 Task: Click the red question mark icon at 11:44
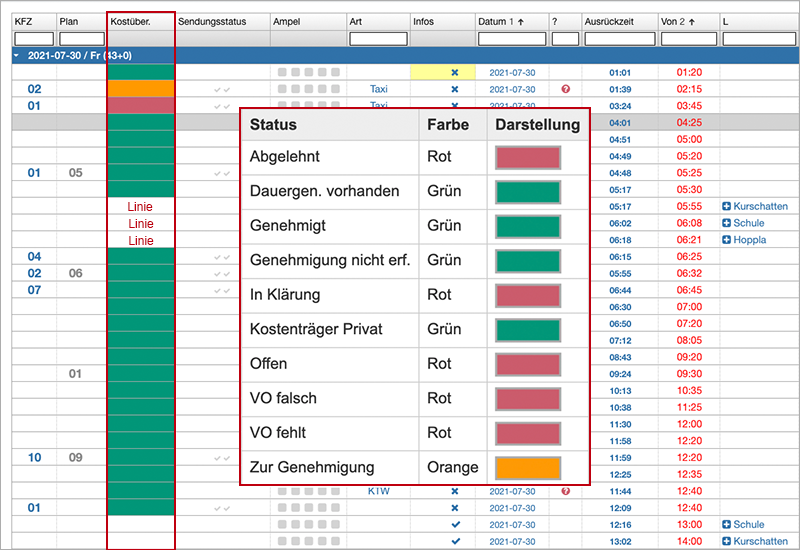click(x=566, y=492)
